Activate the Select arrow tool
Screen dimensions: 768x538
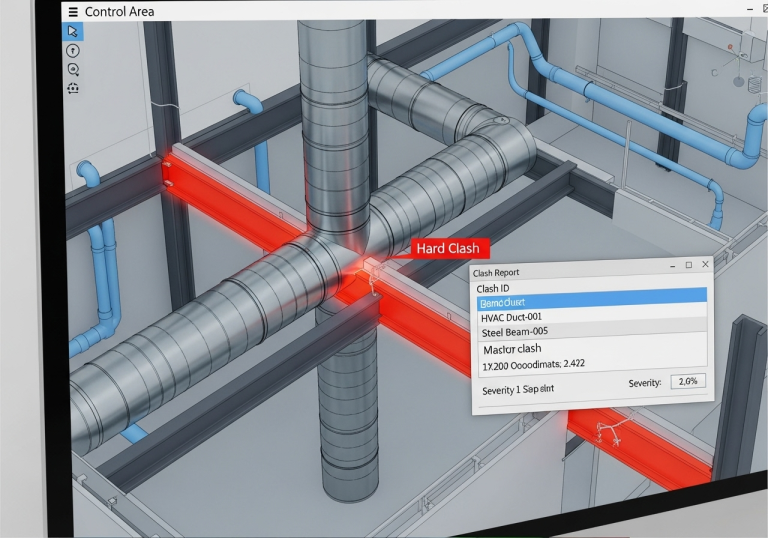click(73, 31)
